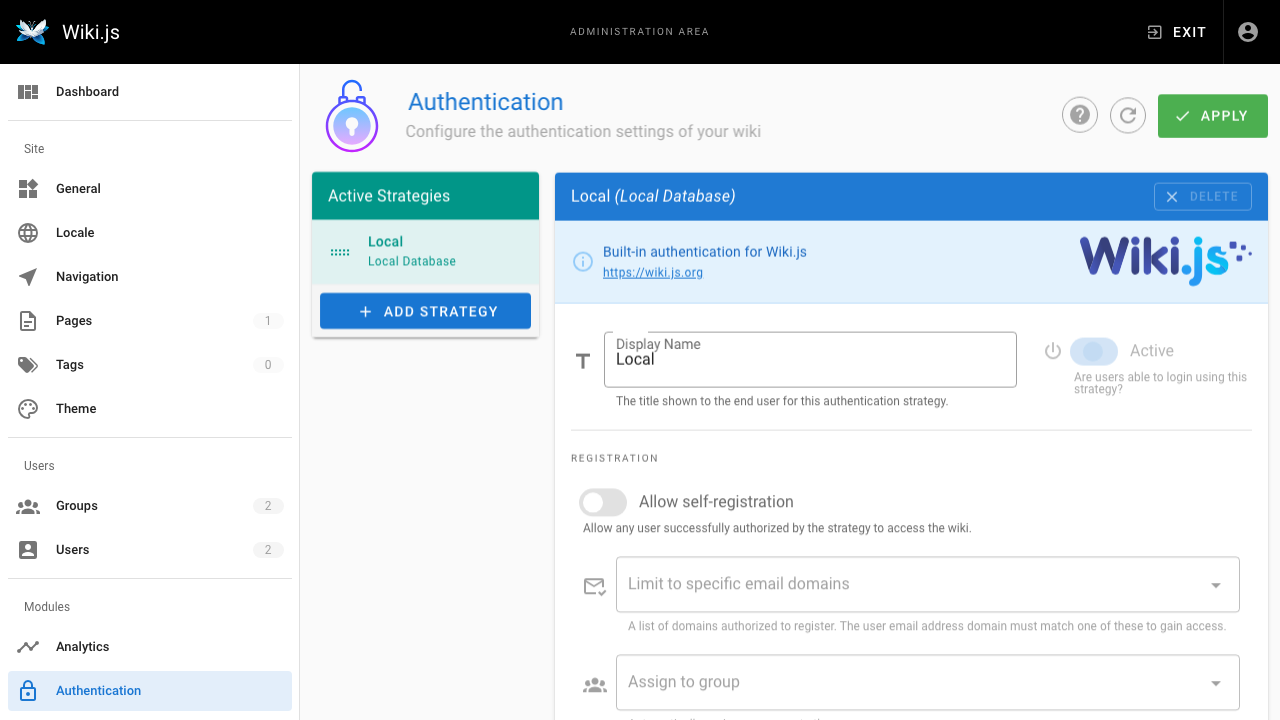Click the ADD STRATEGY button
Image resolution: width=1280 pixels, height=720 pixels.
(x=425, y=311)
